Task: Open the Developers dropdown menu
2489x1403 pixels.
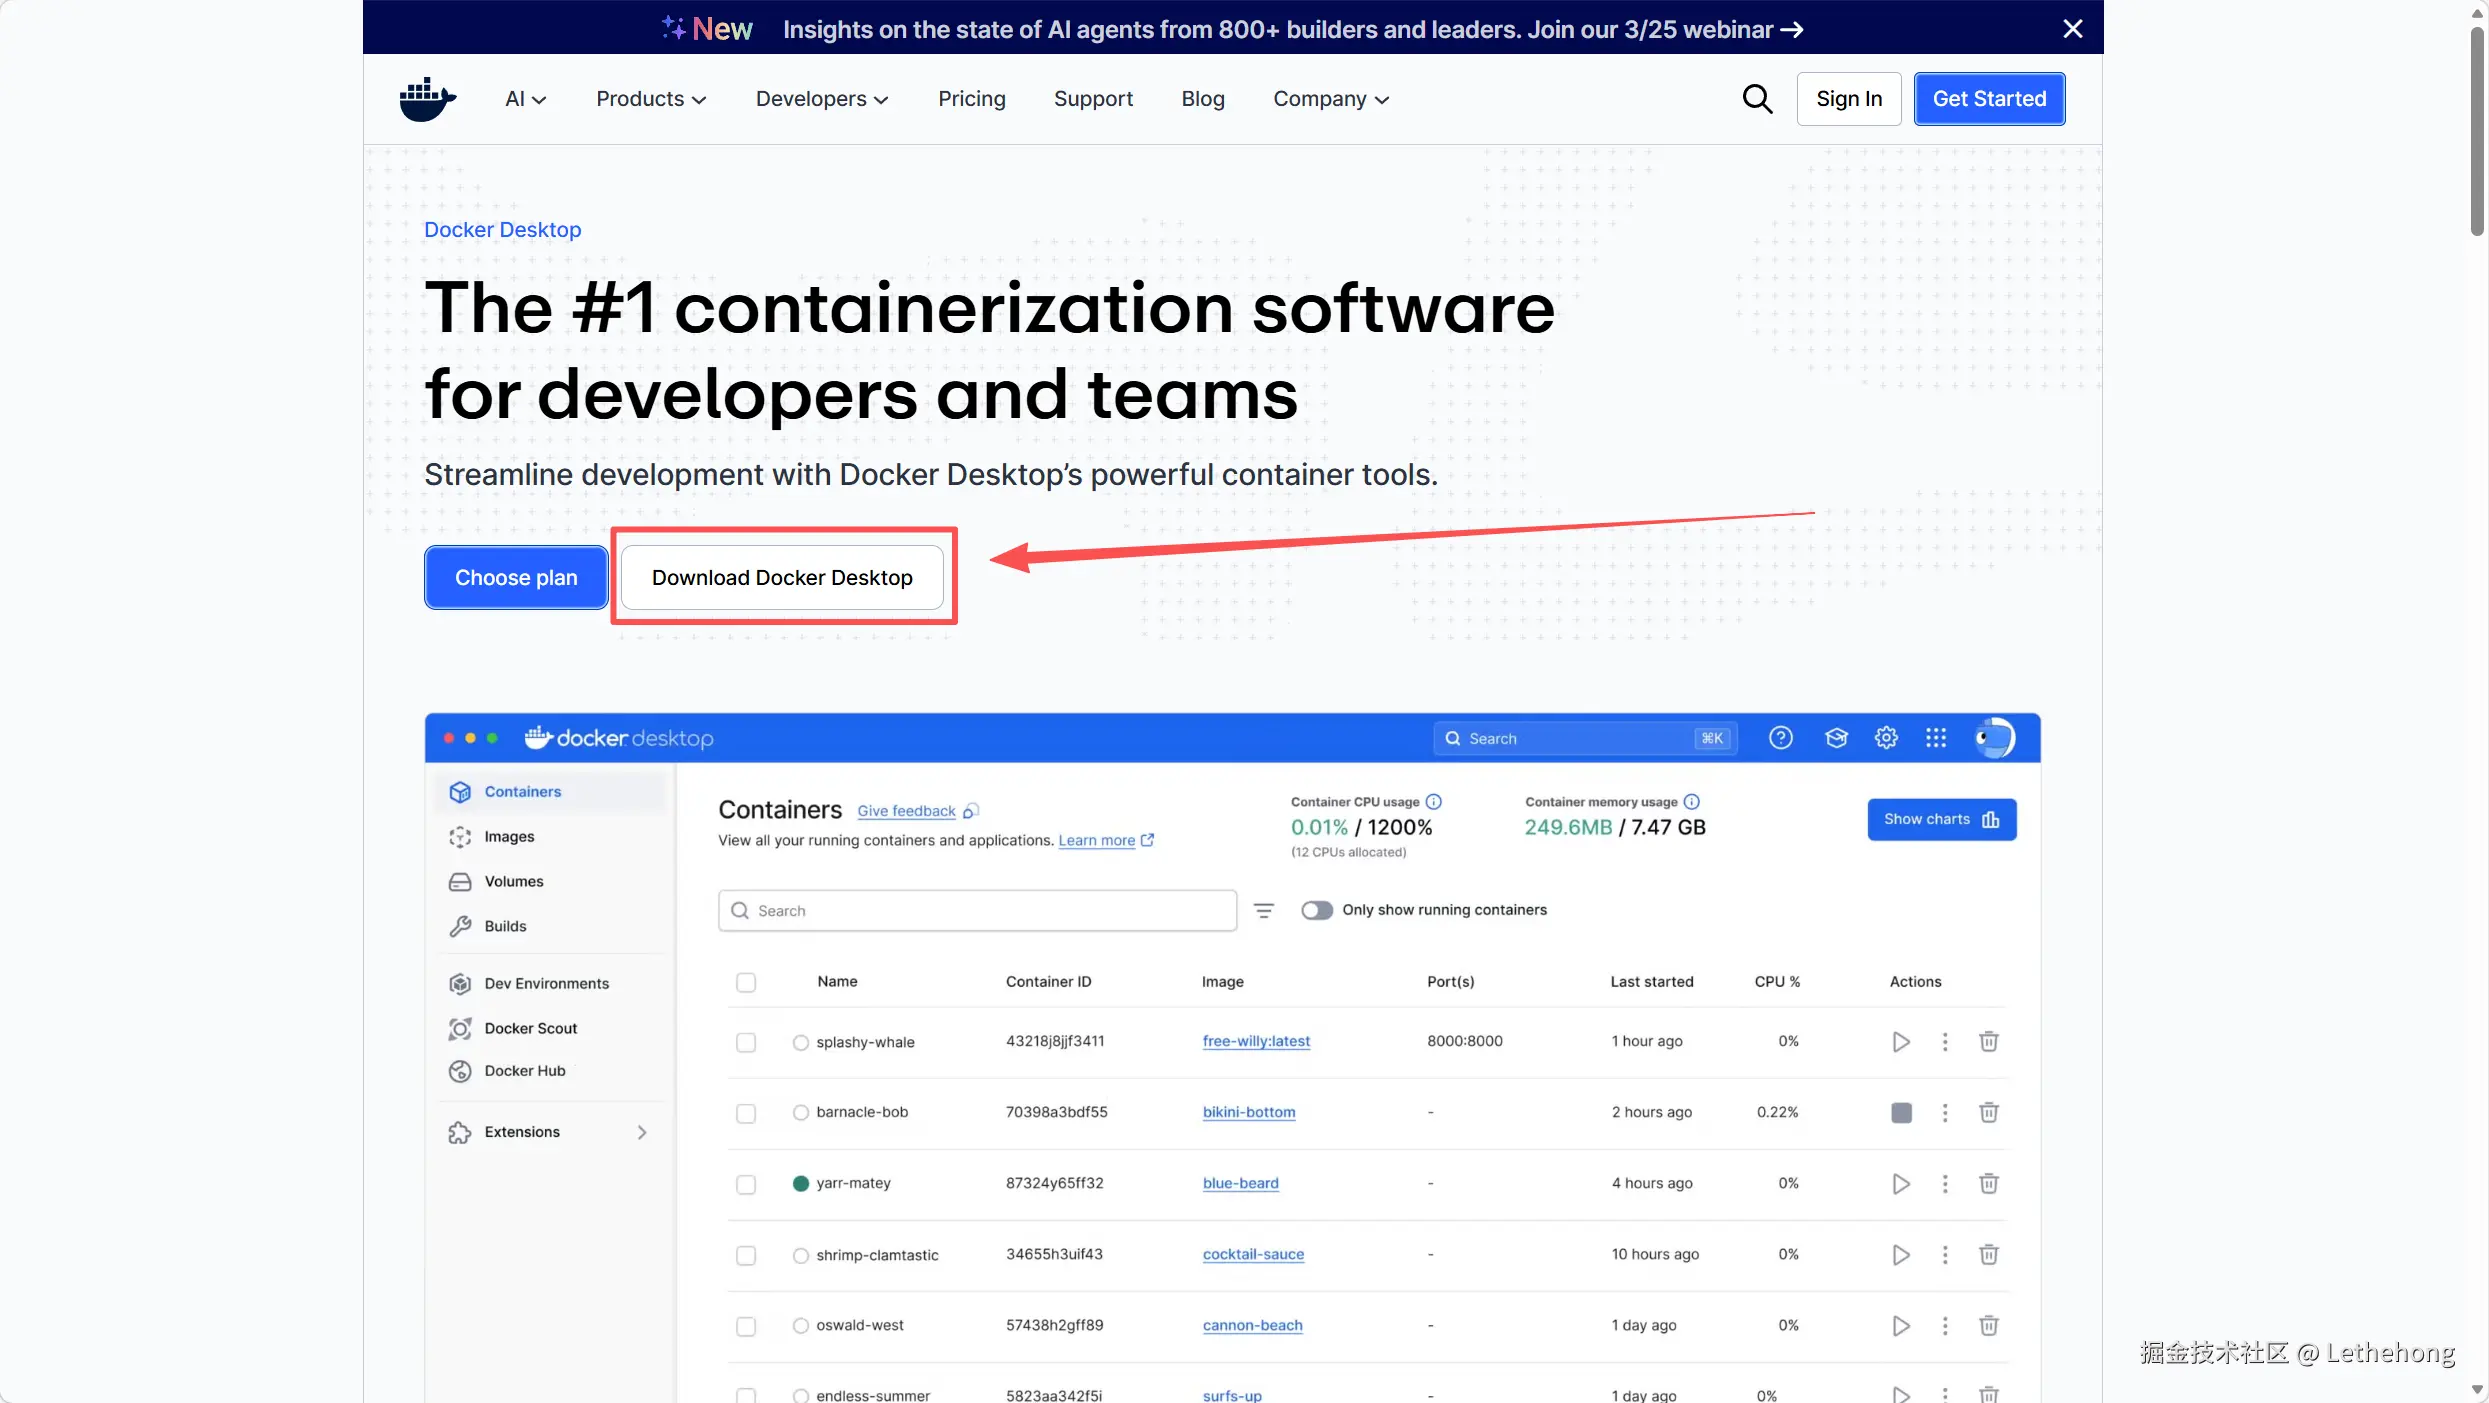Action: (821, 99)
